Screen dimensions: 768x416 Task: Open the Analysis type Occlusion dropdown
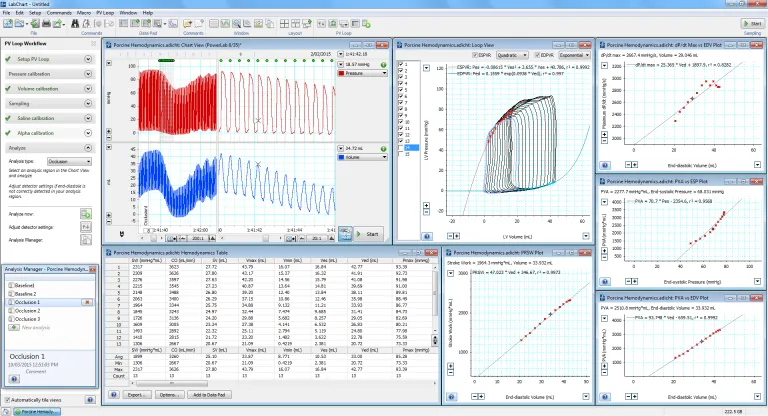(x=72, y=160)
